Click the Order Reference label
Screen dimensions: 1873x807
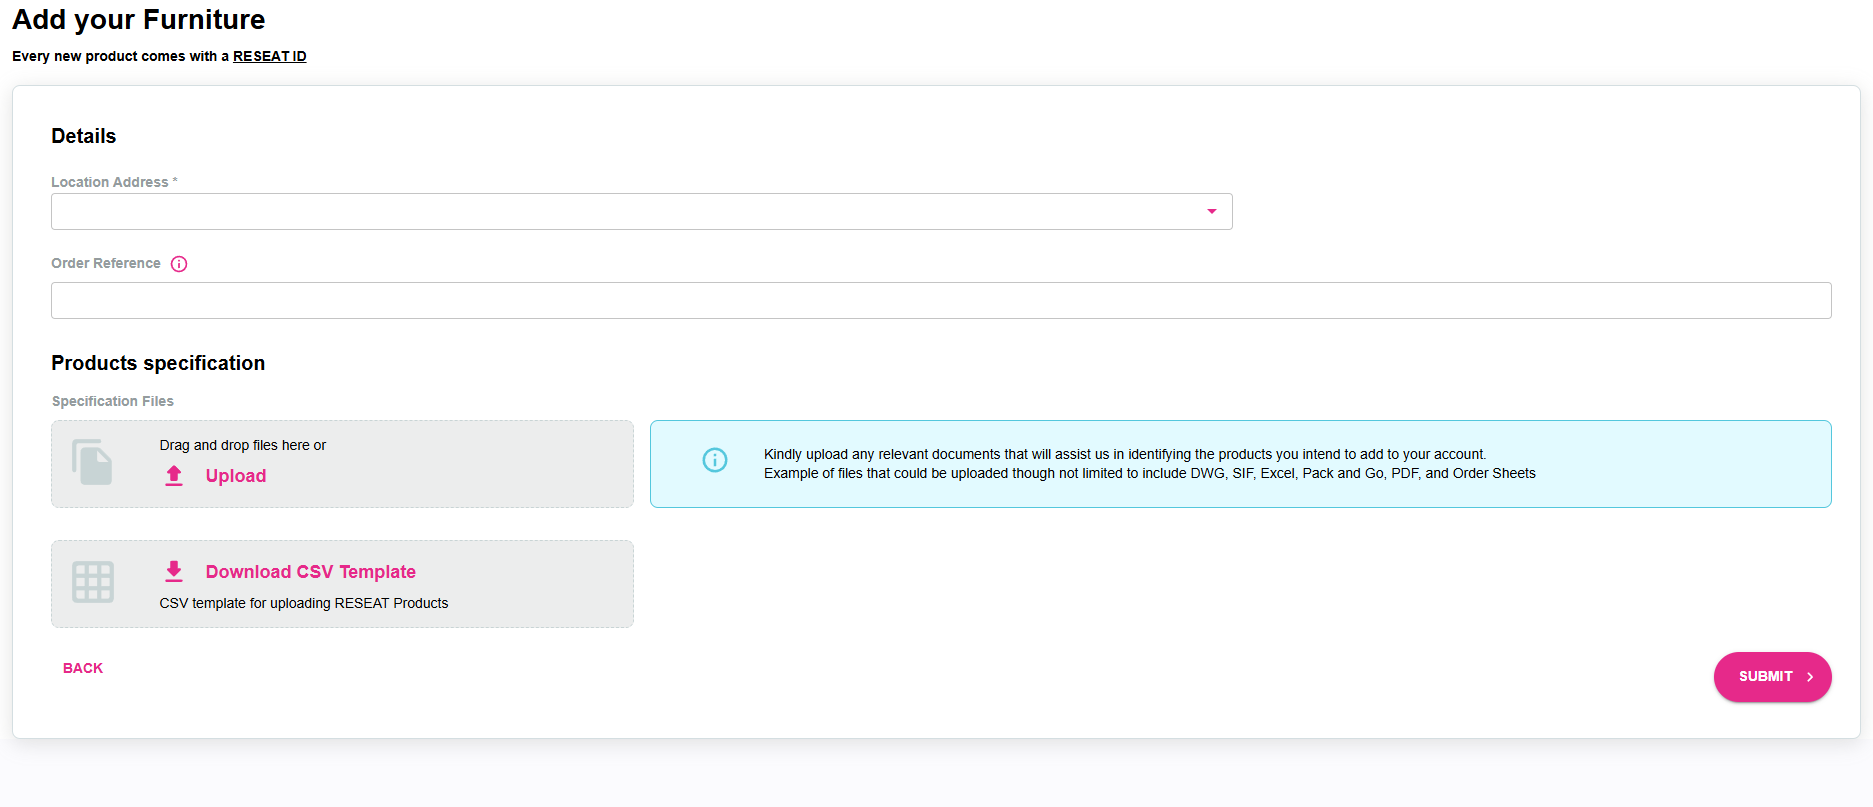coord(106,263)
